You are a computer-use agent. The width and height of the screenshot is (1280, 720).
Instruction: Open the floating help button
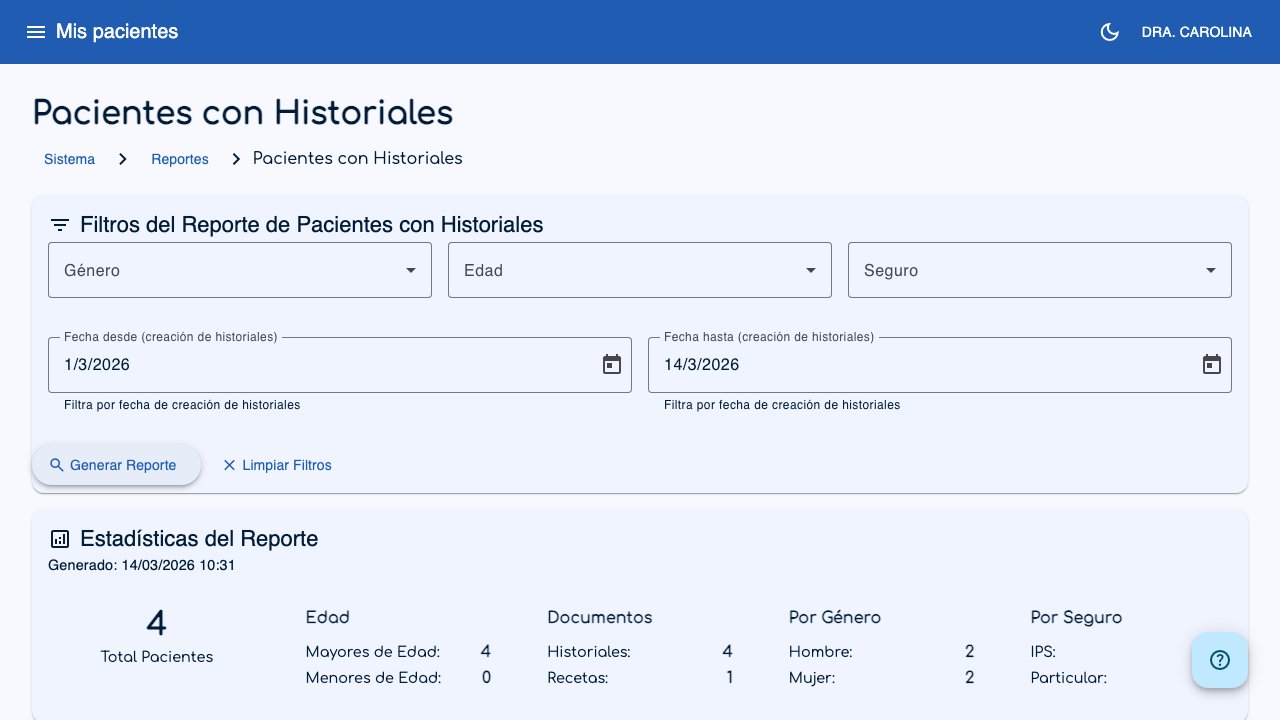point(1220,660)
